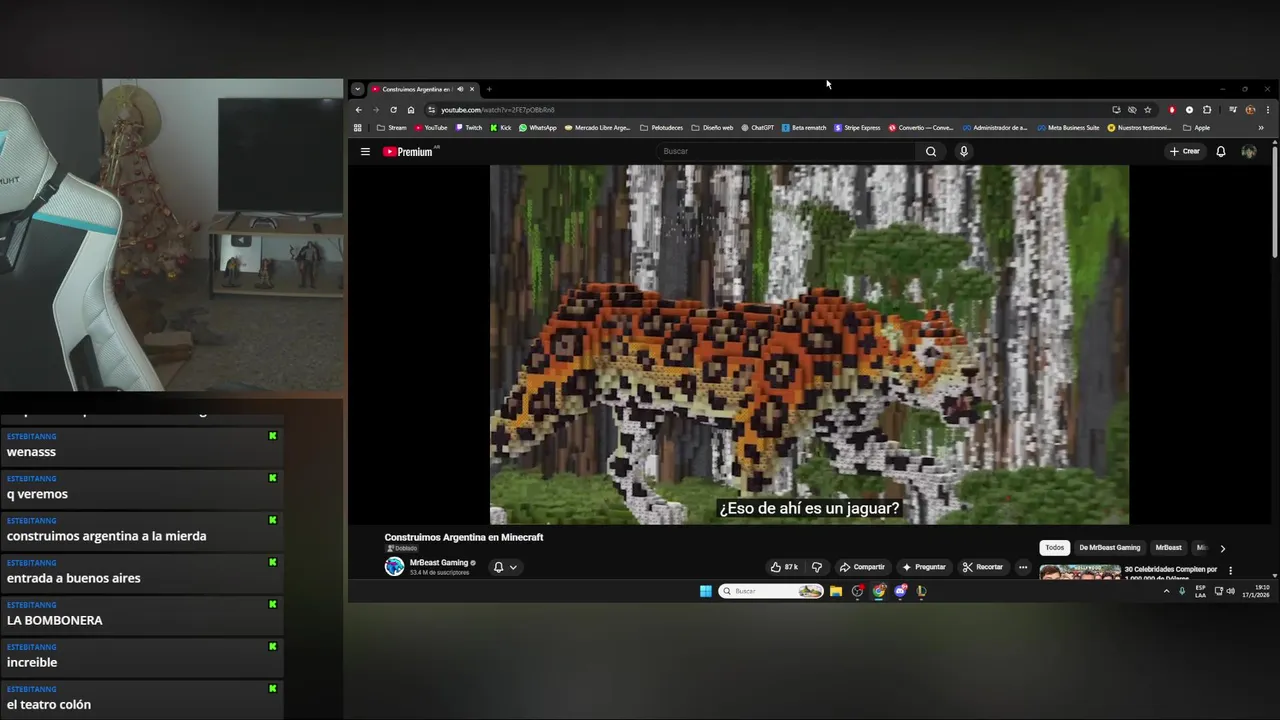
Task: Open File Explorer from the taskbar
Action: pyautogui.click(x=836, y=591)
